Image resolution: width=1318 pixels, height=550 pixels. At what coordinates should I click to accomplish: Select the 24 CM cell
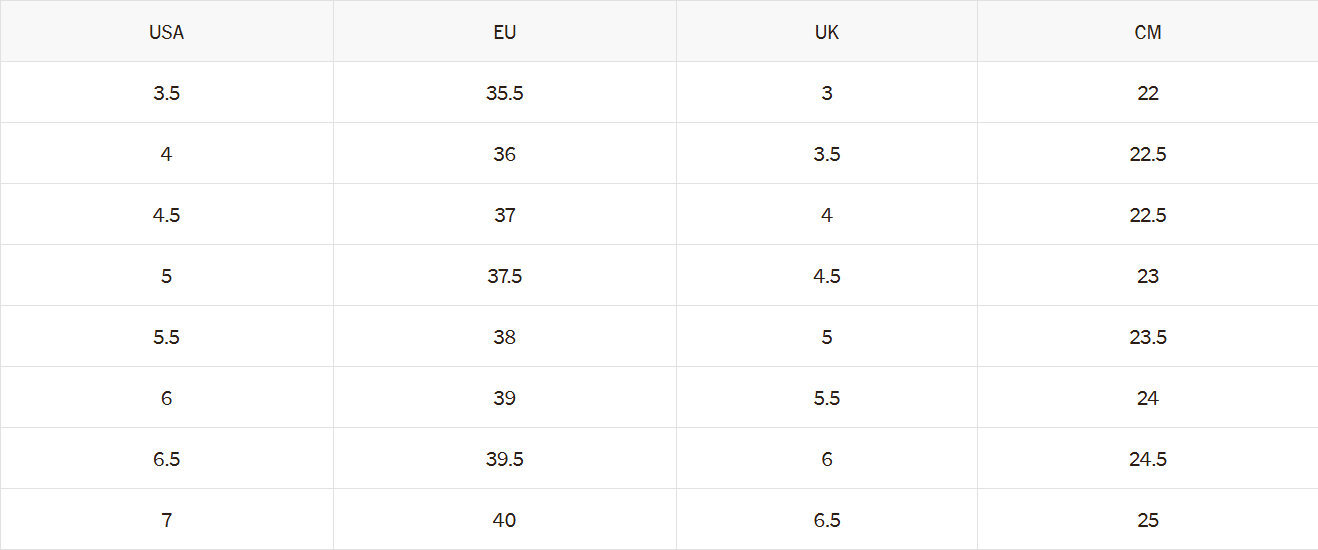click(1148, 398)
